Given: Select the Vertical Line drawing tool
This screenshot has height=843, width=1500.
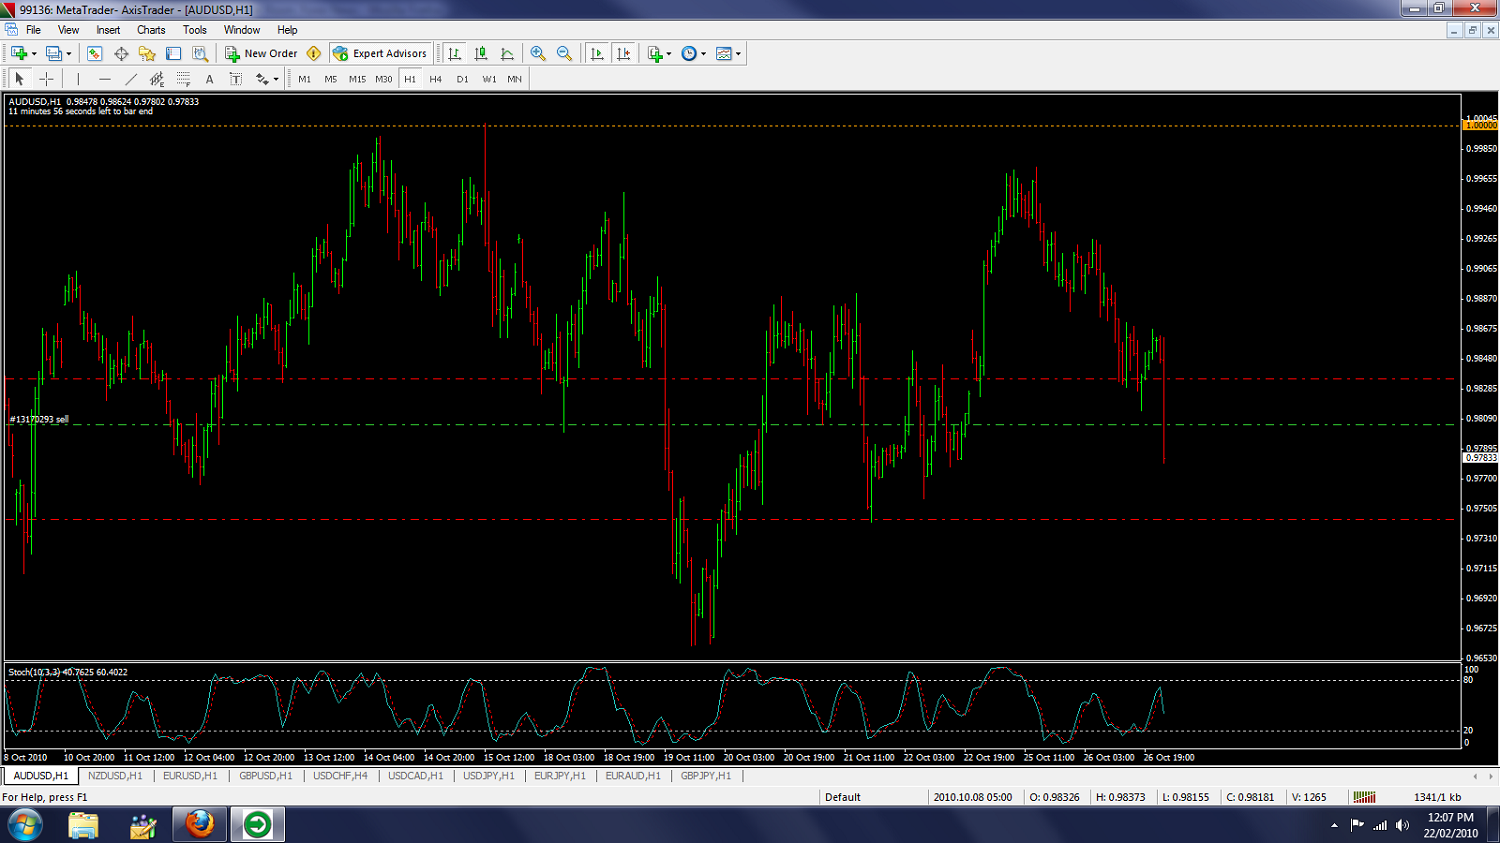Looking at the screenshot, I should 78,79.
